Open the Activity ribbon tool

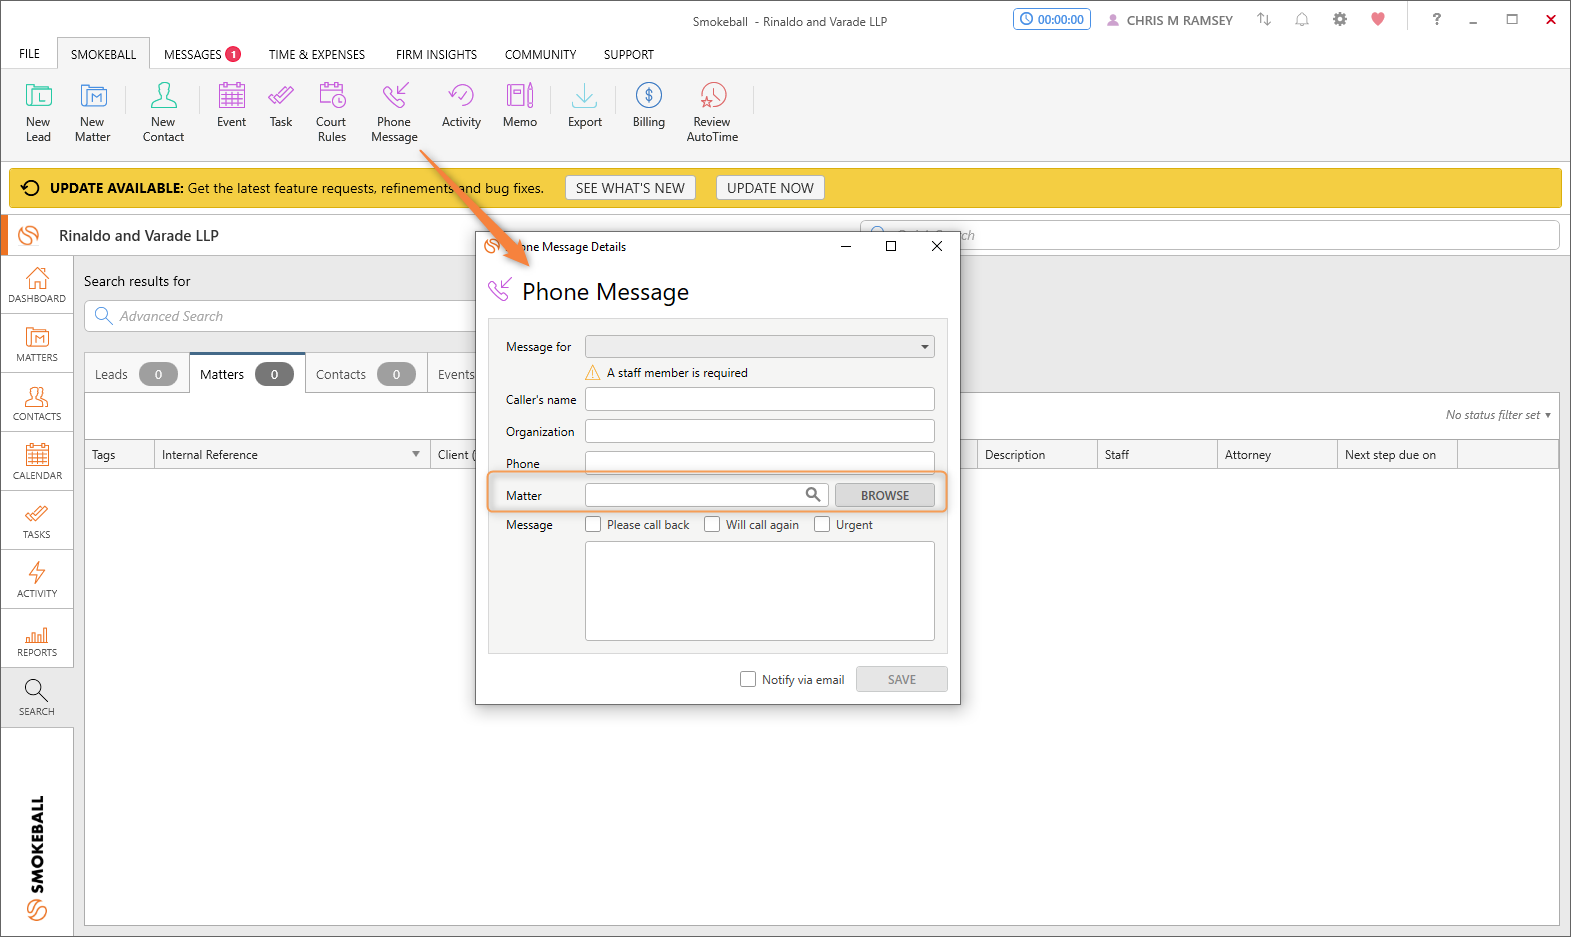click(x=461, y=105)
